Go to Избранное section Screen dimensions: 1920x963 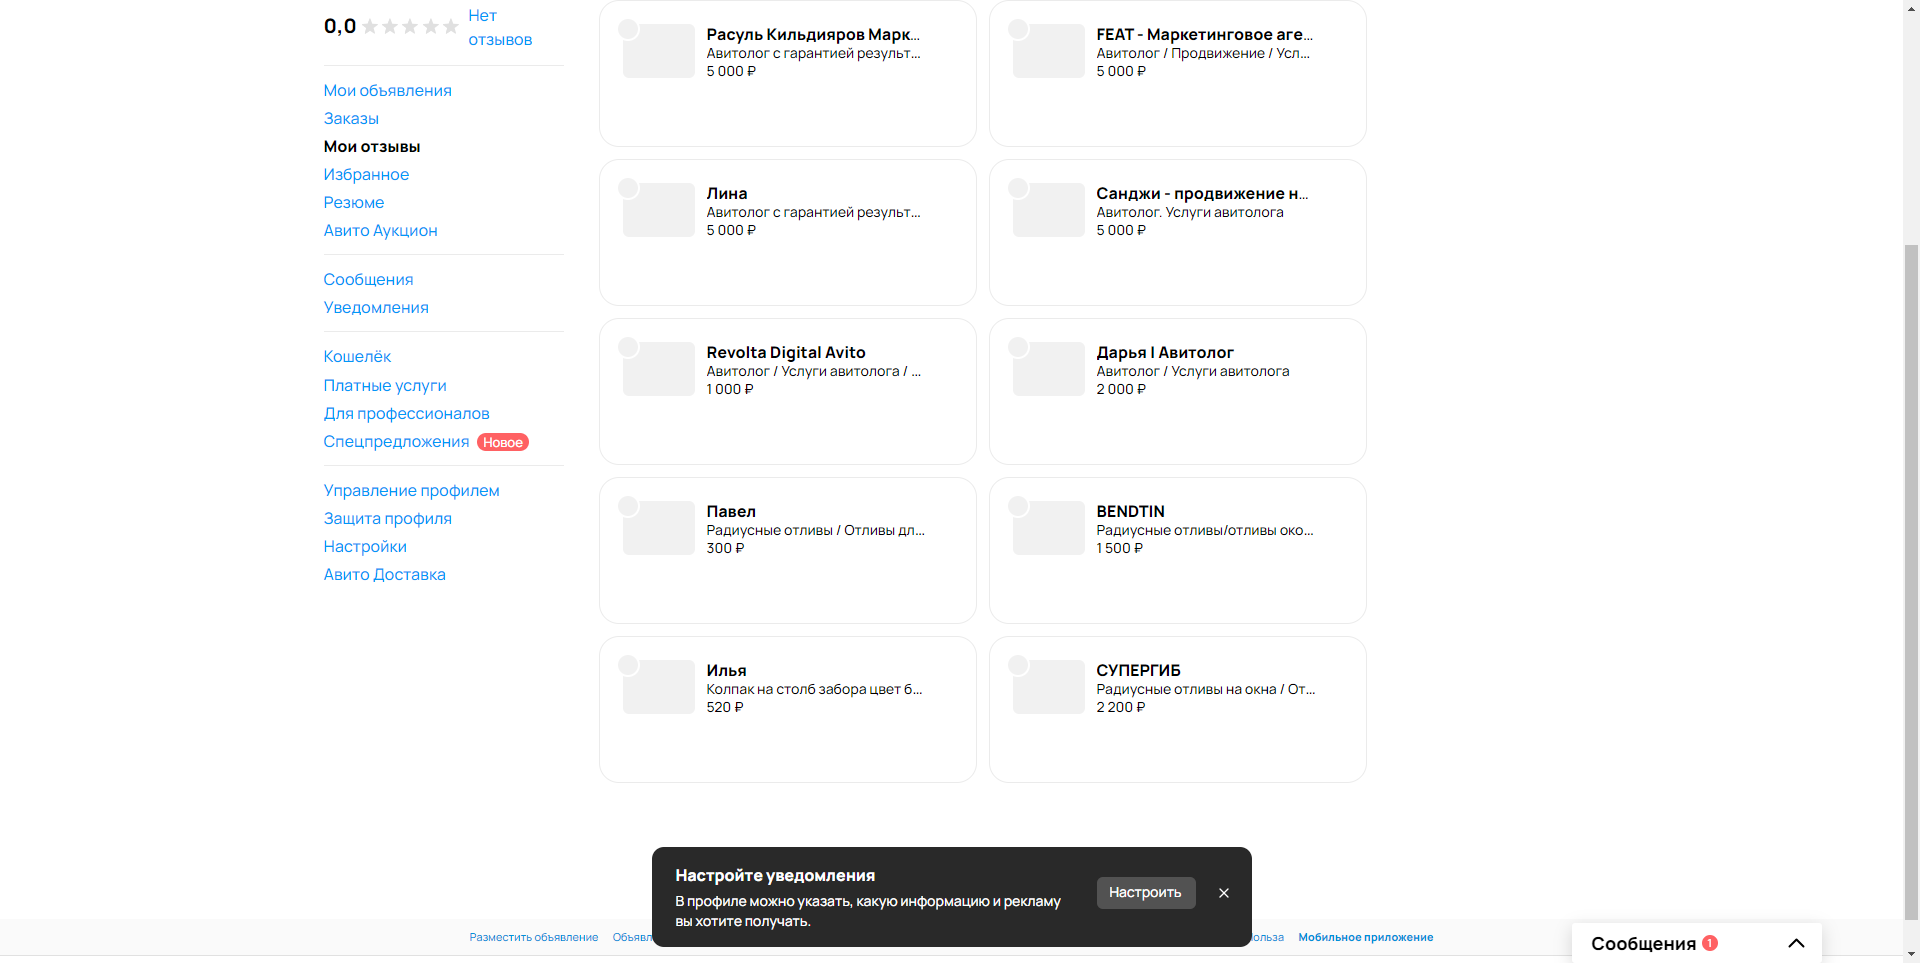[366, 174]
